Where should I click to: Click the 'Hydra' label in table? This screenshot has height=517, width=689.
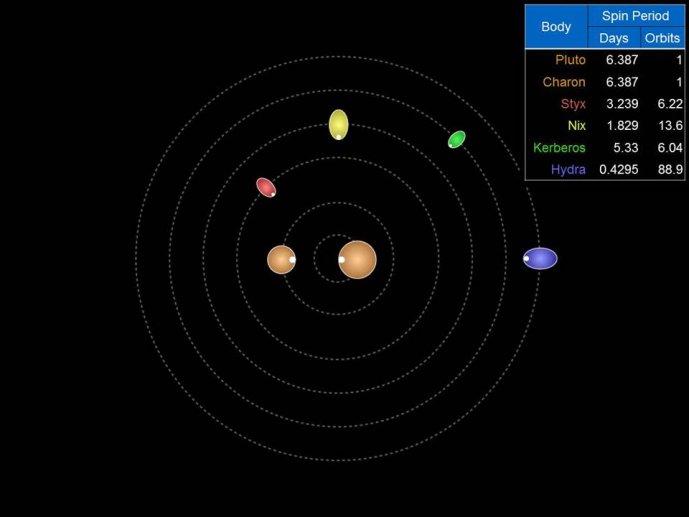pos(568,170)
